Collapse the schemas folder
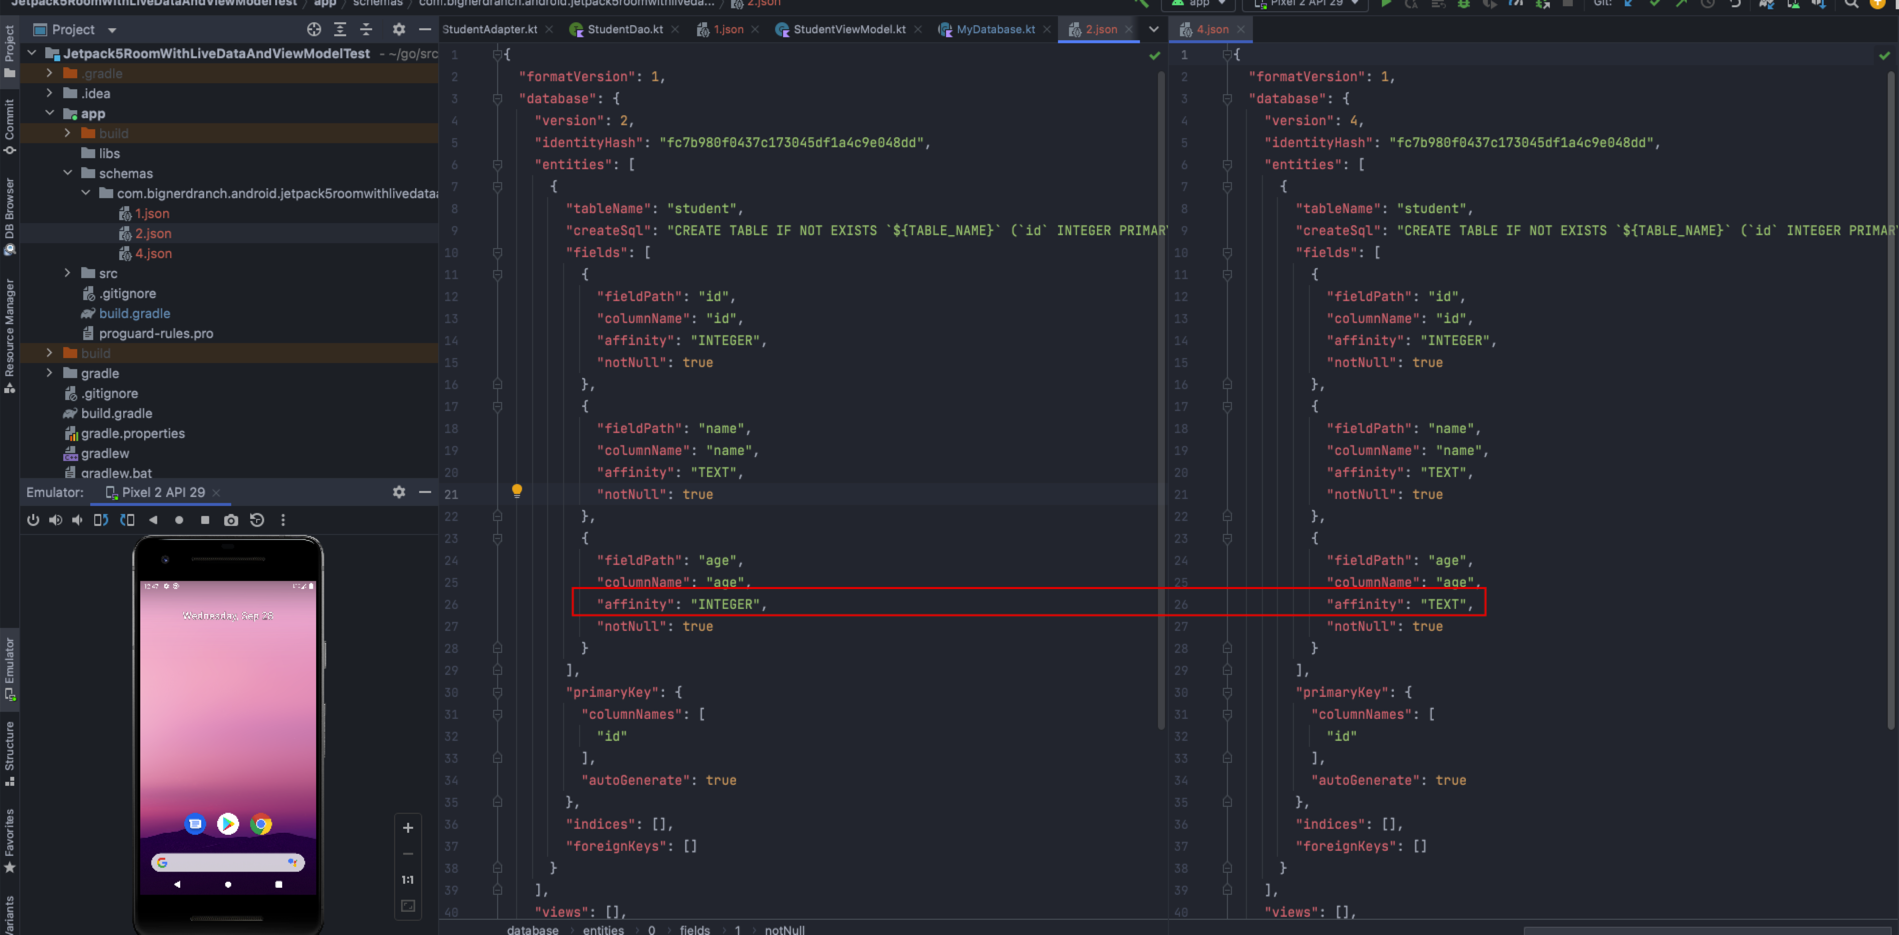This screenshot has width=1899, height=935. pos(68,173)
